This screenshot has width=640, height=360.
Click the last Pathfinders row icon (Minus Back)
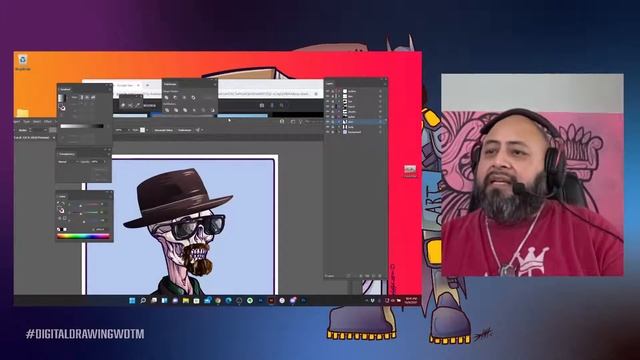tap(213, 110)
